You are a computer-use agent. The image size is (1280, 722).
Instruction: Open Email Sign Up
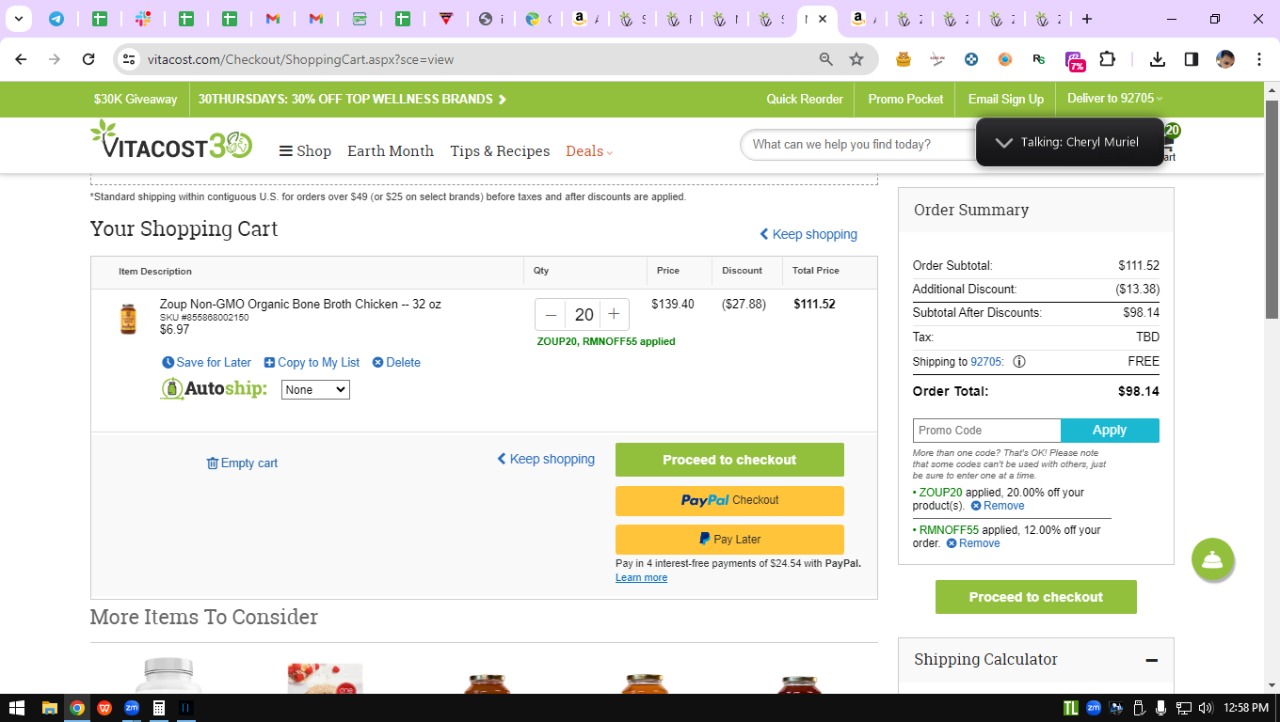click(1006, 99)
